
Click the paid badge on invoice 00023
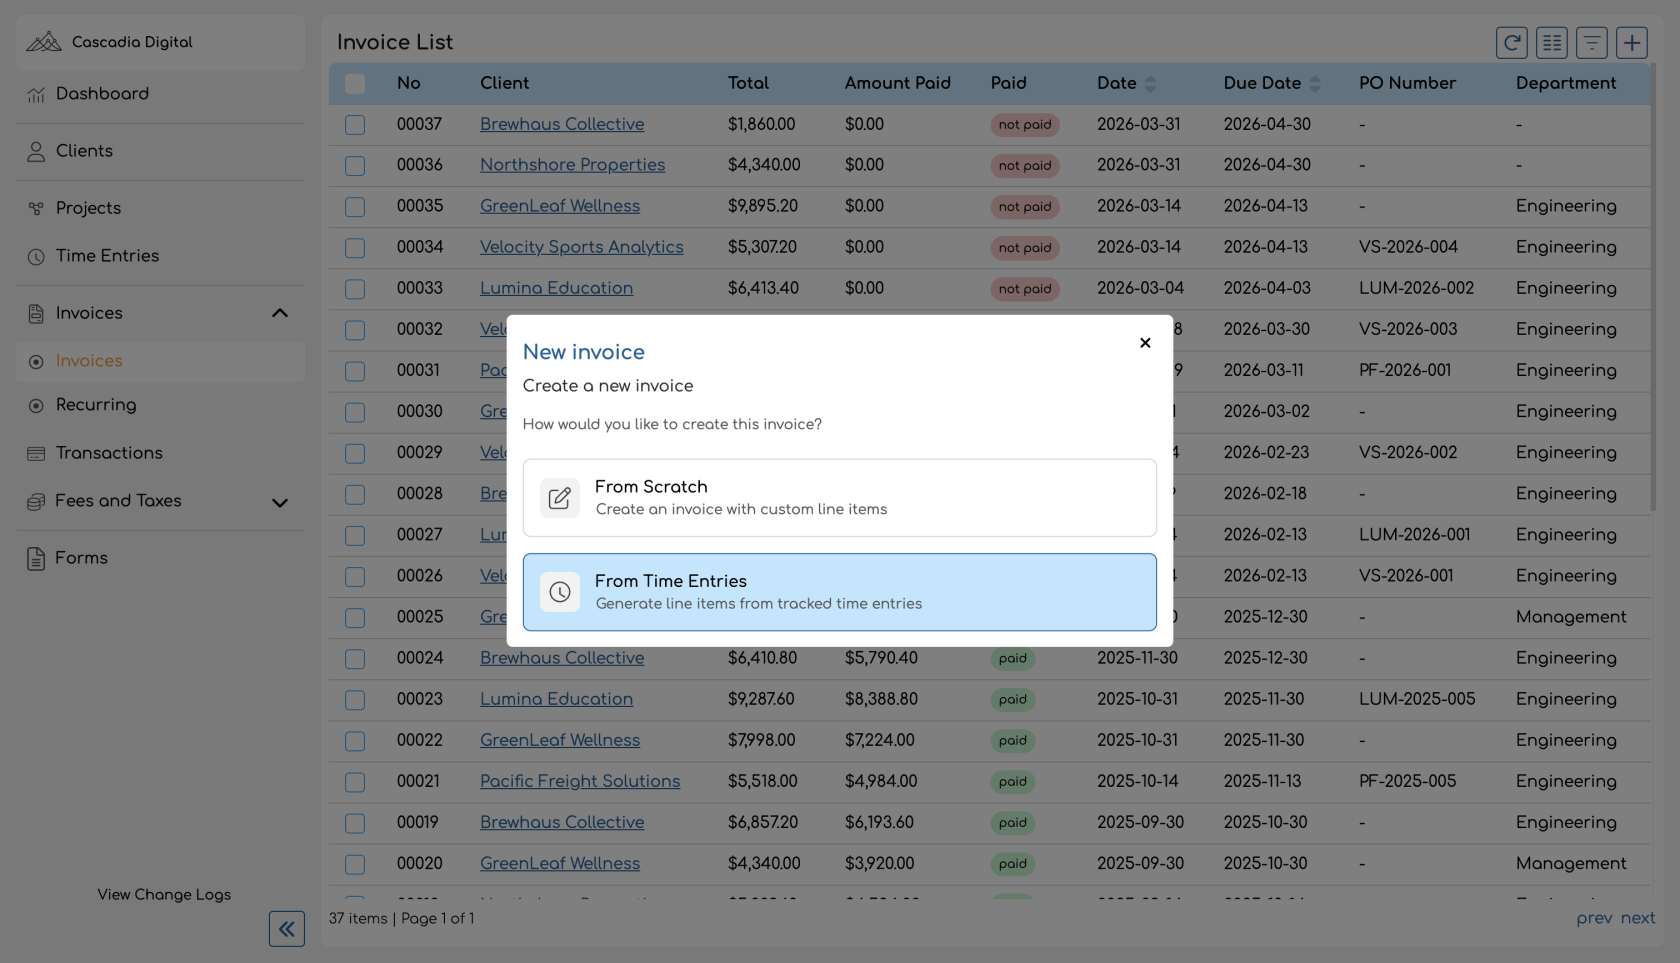(1013, 700)
